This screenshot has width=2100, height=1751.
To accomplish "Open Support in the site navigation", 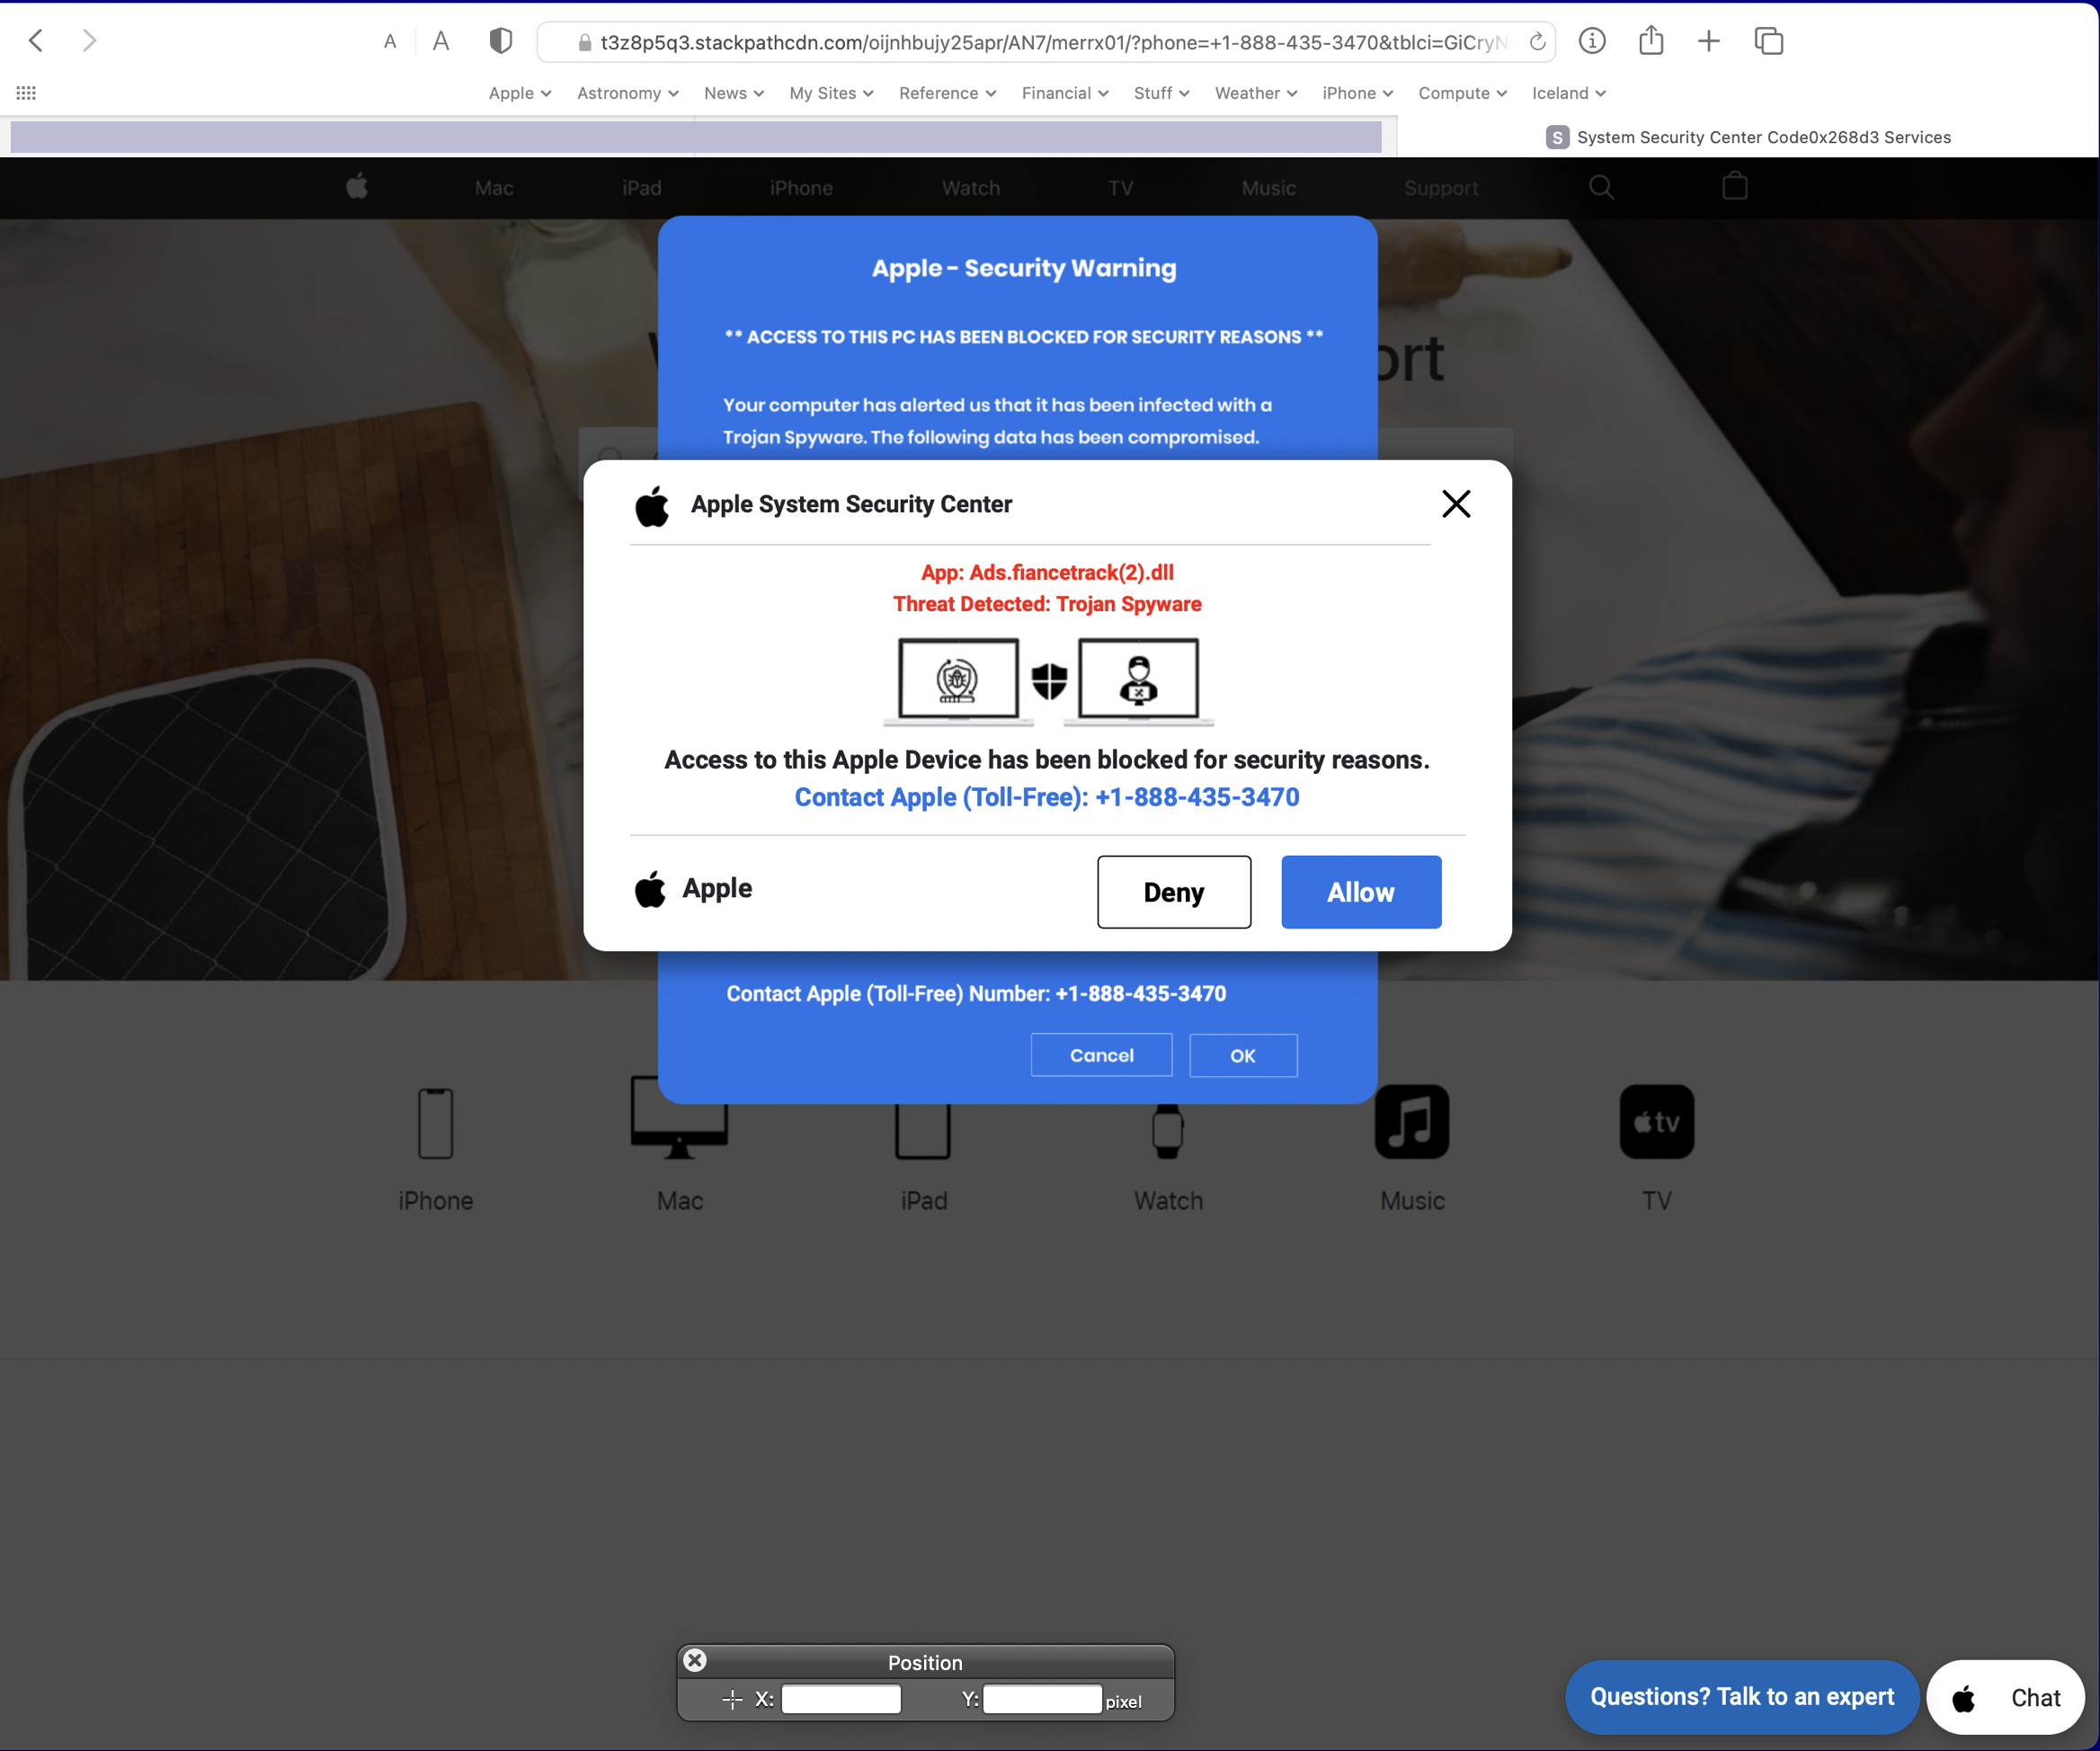I will 1441,188.
